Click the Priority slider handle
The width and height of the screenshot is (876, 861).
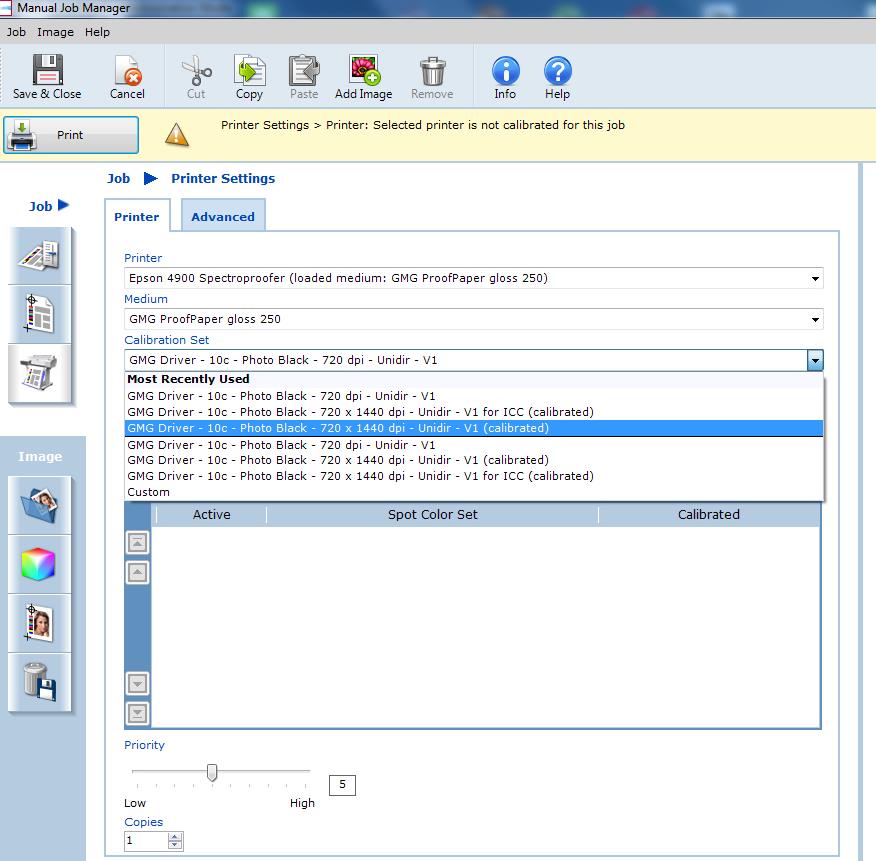[212, 772]
